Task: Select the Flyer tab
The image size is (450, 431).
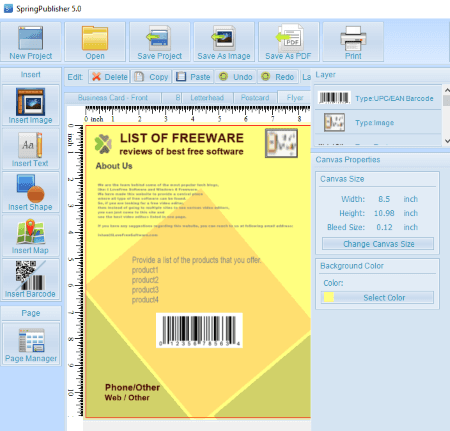Action: (x=295, y=98)
